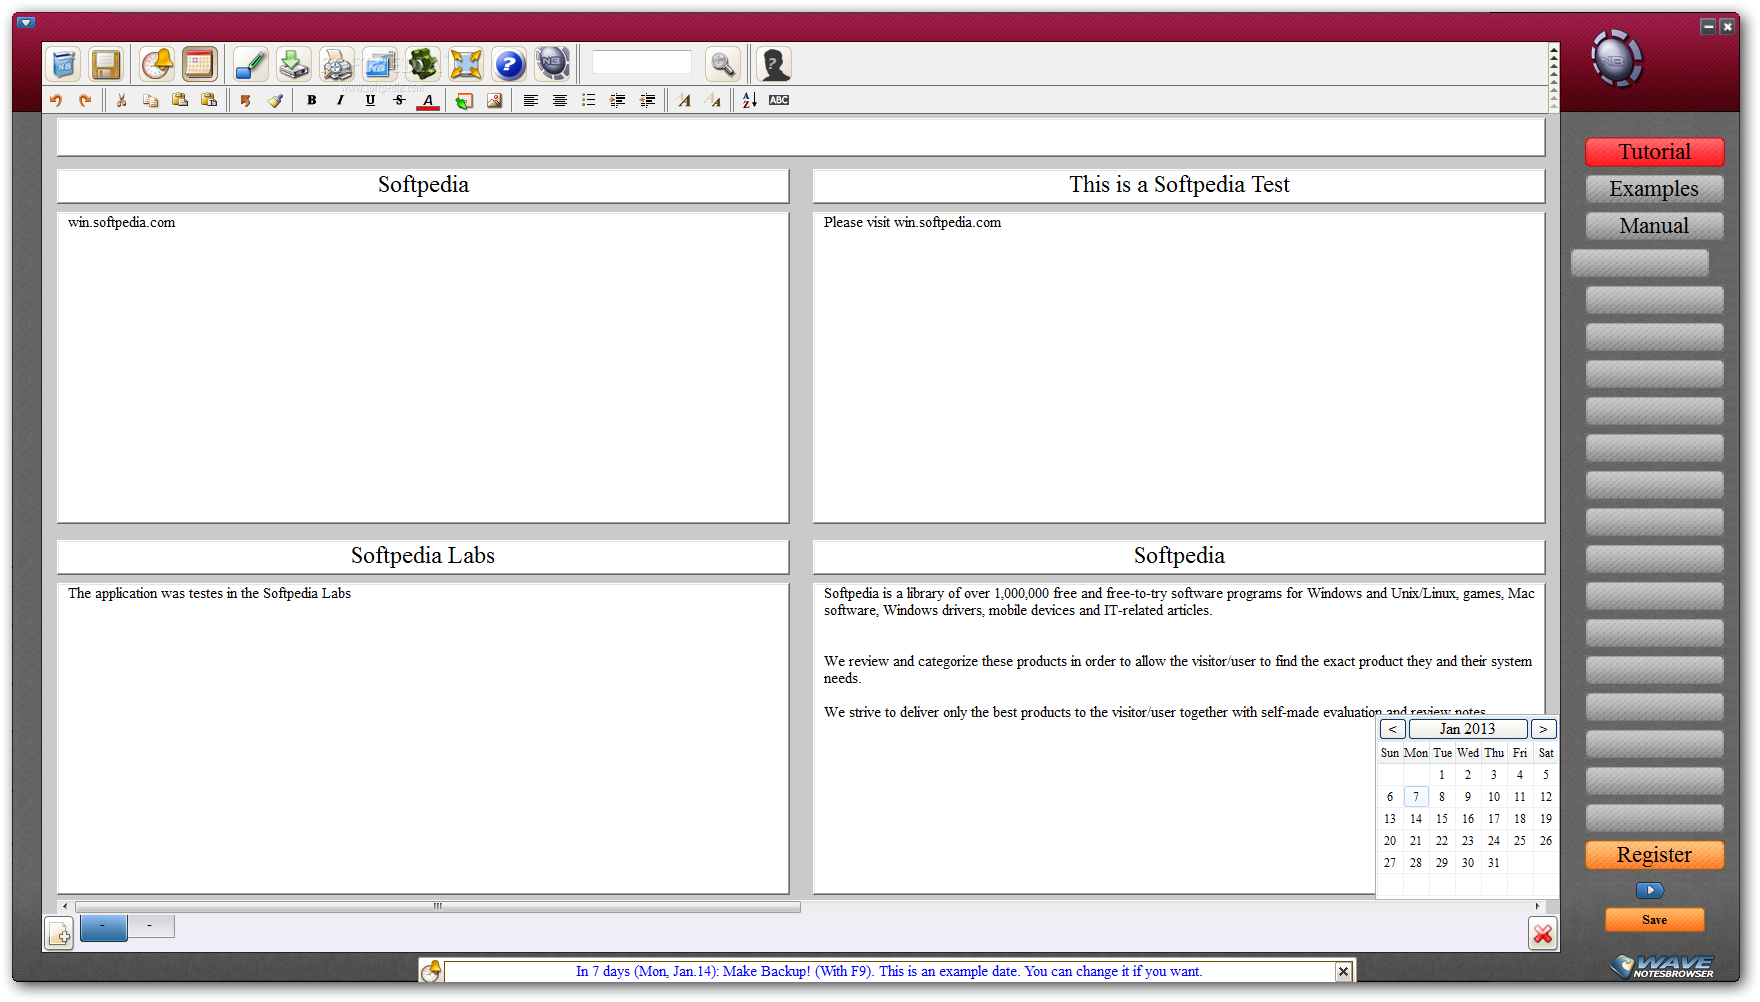Click the print preview icon
1760x1002 pixels.
point(337,64)
